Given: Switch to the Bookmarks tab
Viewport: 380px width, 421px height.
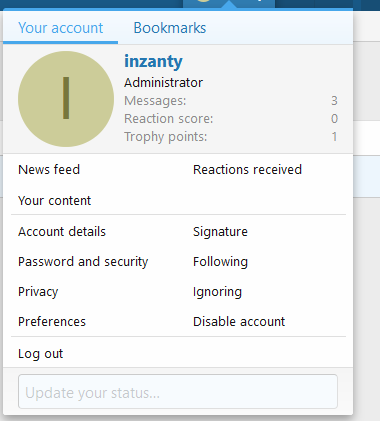Looking at the screenshot, I should [170, 28].
